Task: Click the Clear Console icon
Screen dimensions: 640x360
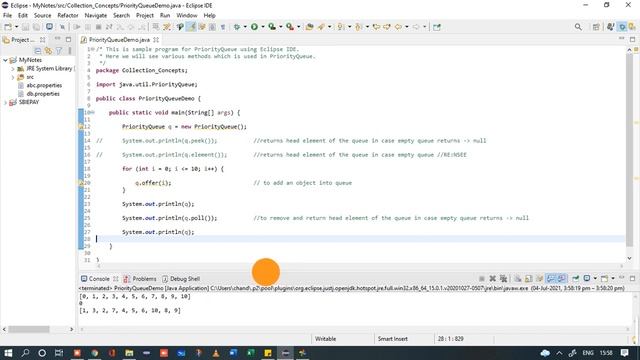Action: pyautogui.click(x=518, y=278)
